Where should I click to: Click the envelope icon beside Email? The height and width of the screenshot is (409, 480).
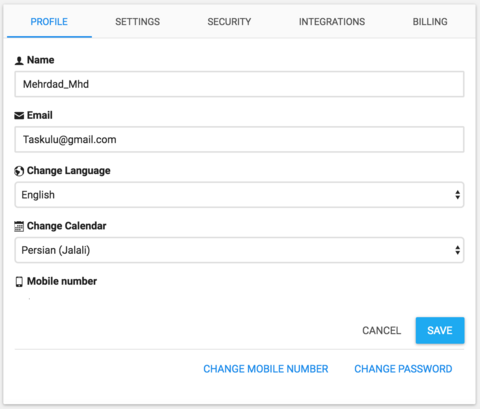tap(19, 115)
